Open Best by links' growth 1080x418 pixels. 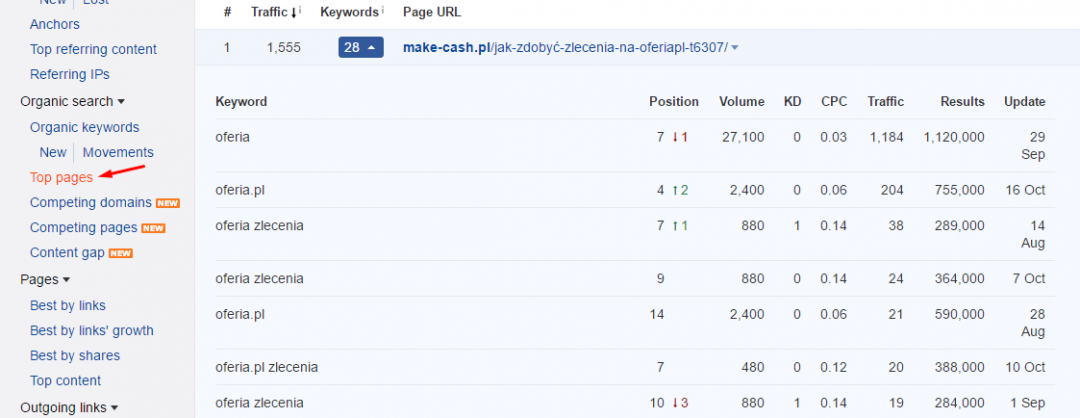[x=91, y=330]
